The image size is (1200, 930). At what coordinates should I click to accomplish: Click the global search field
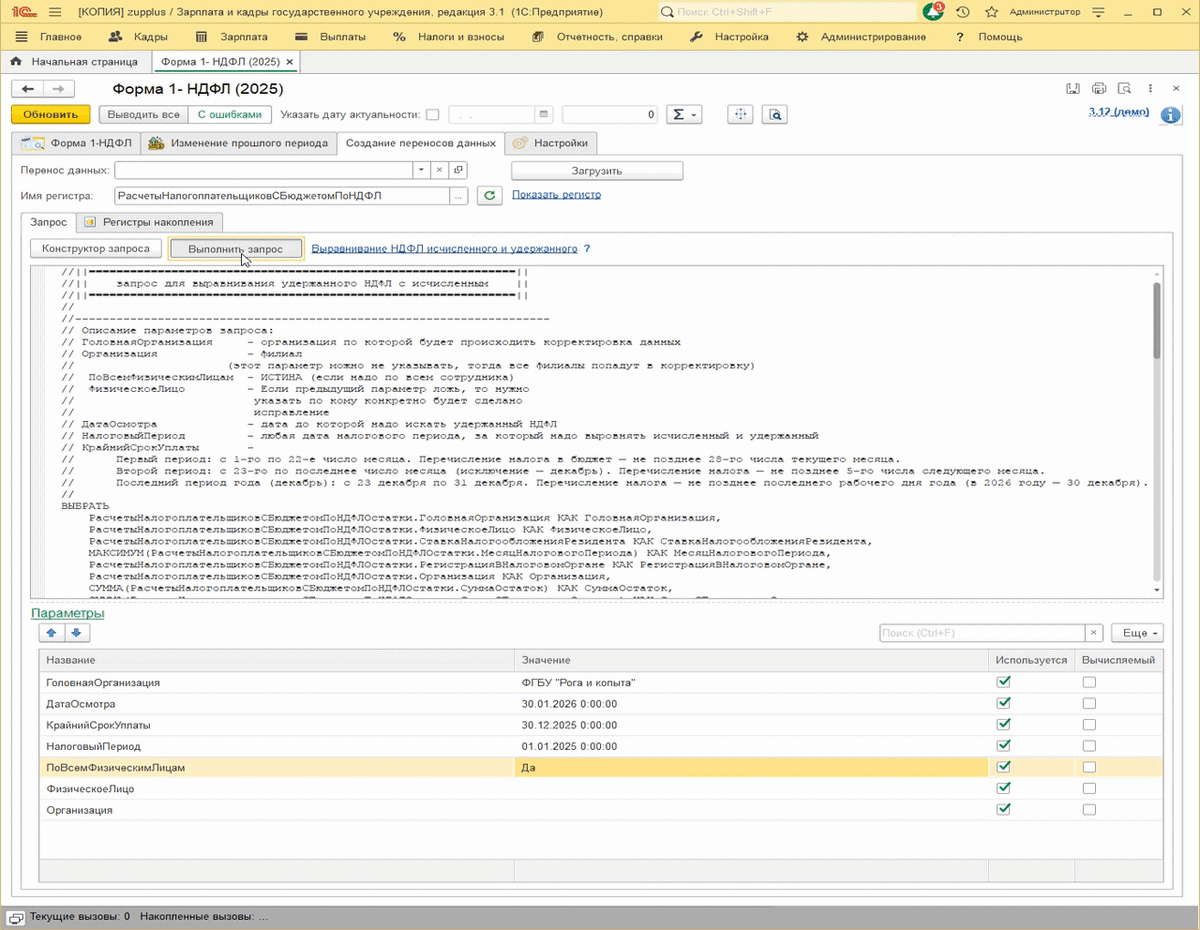pyautogui.click(x=787, y=12)
